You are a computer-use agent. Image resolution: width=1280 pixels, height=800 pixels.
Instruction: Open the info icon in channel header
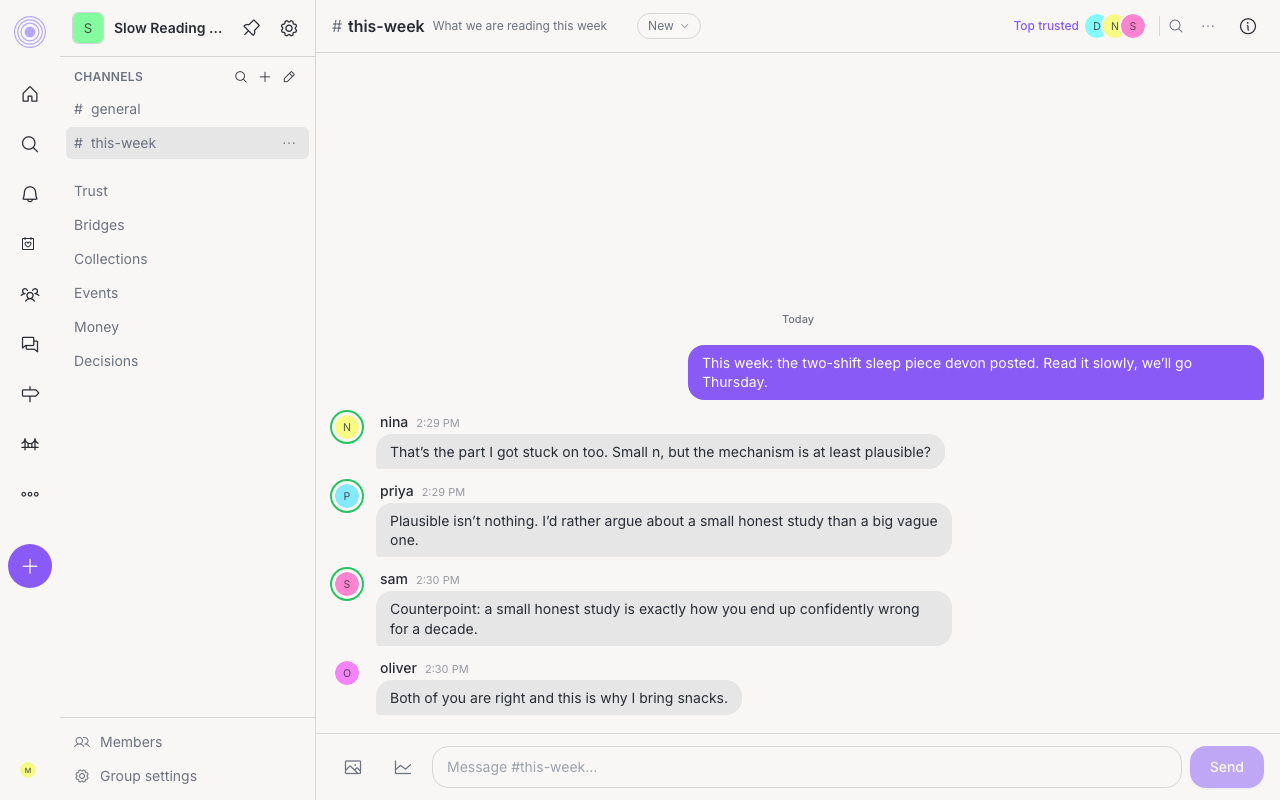coord(1248,26)
